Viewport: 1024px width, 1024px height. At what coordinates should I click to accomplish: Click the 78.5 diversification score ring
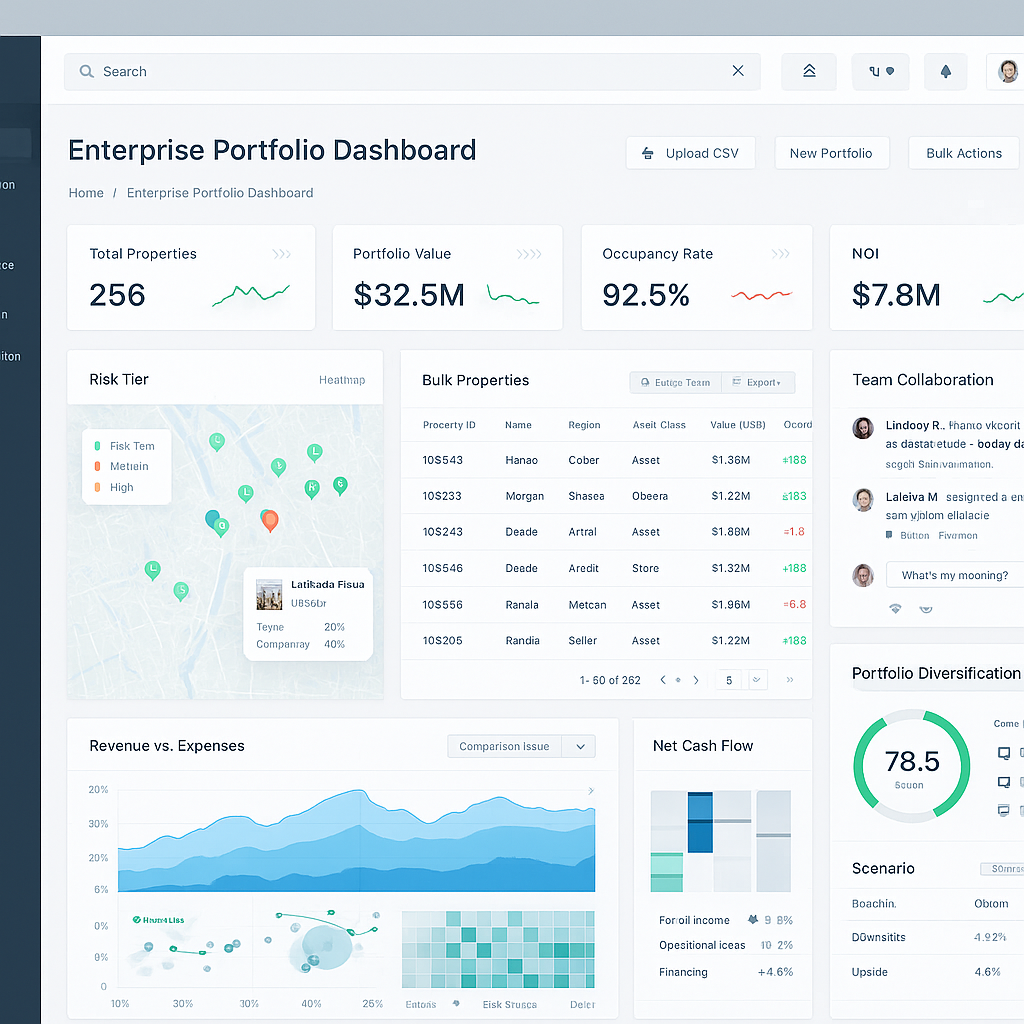pyautogui.click(x=911, y=763)
